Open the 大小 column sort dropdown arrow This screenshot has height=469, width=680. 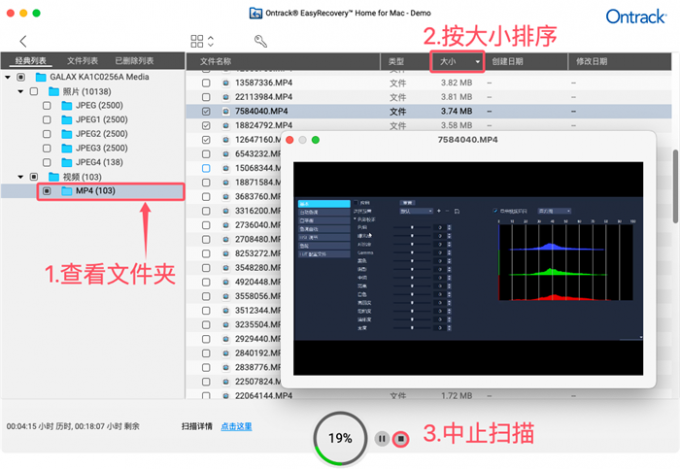(x=477, y=62)
